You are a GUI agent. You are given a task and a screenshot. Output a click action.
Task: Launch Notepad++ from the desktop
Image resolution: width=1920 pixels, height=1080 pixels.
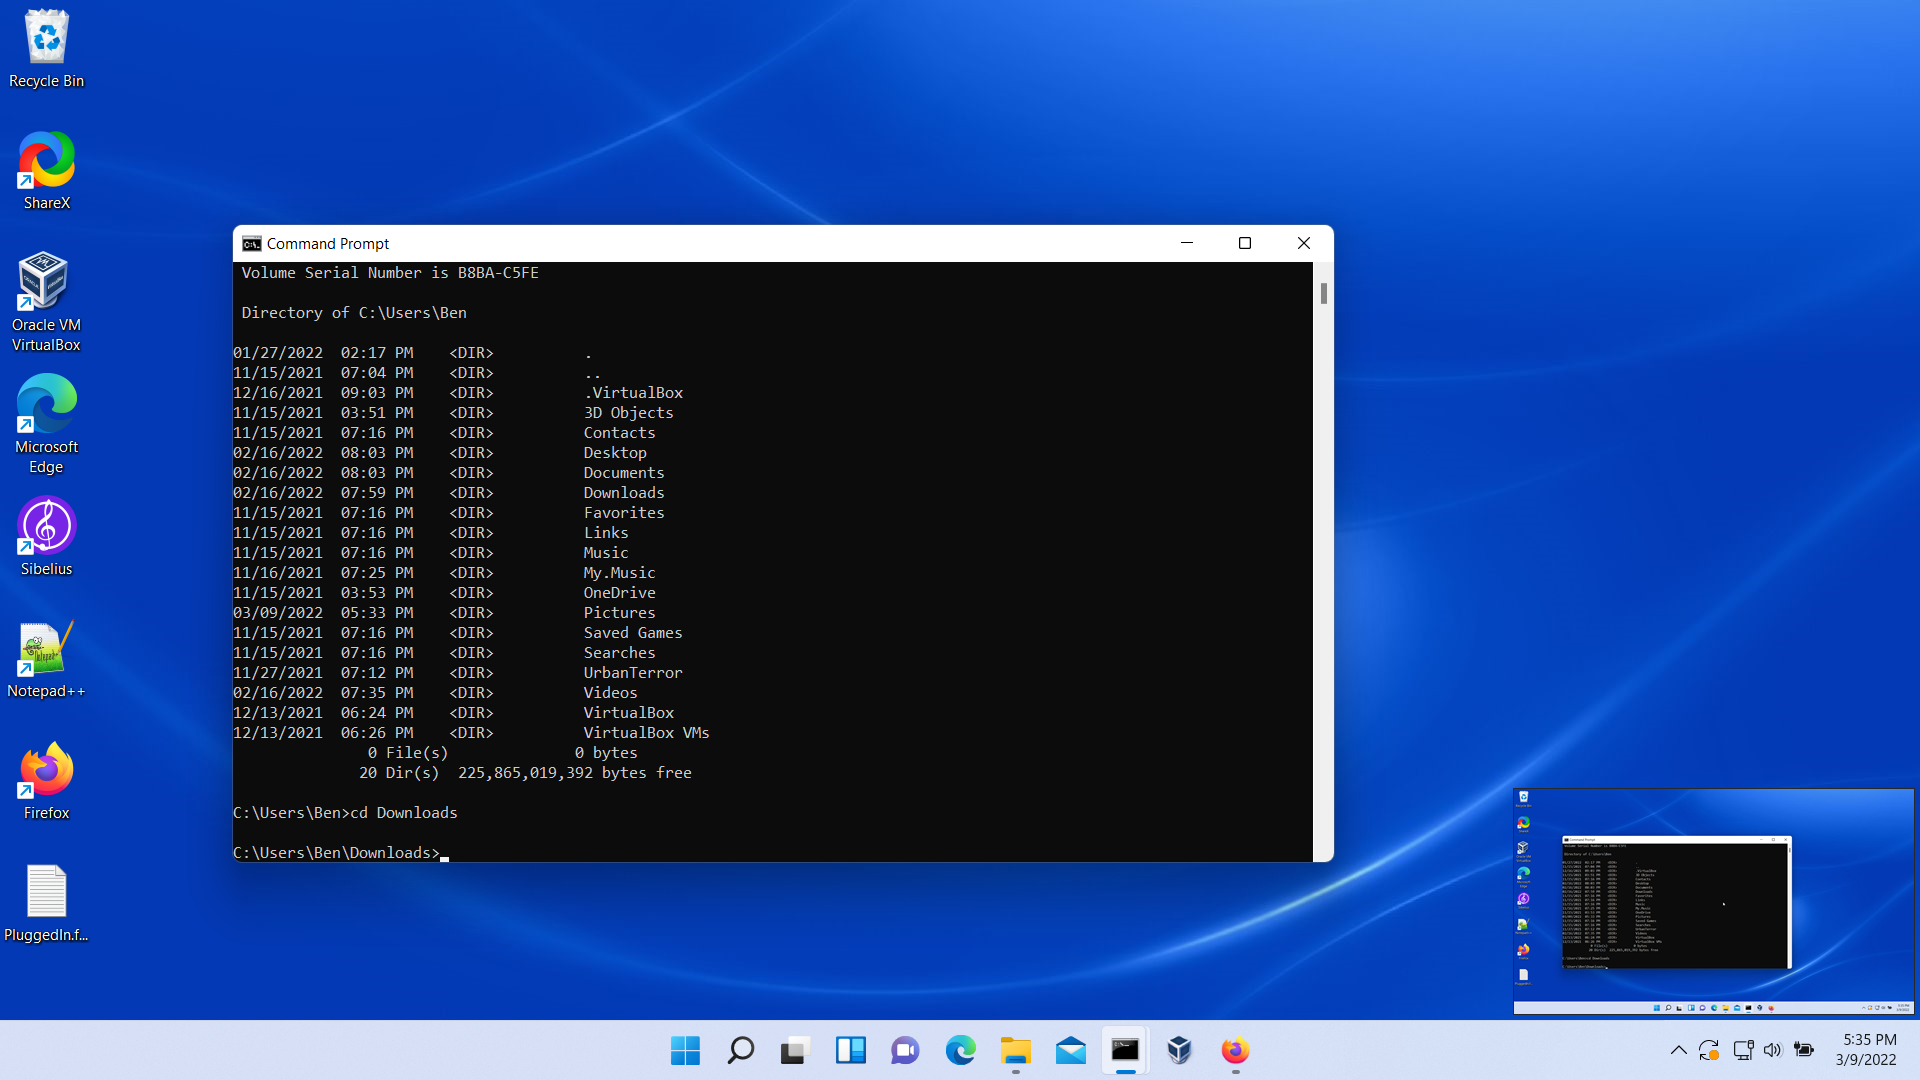tap(46, 650)
